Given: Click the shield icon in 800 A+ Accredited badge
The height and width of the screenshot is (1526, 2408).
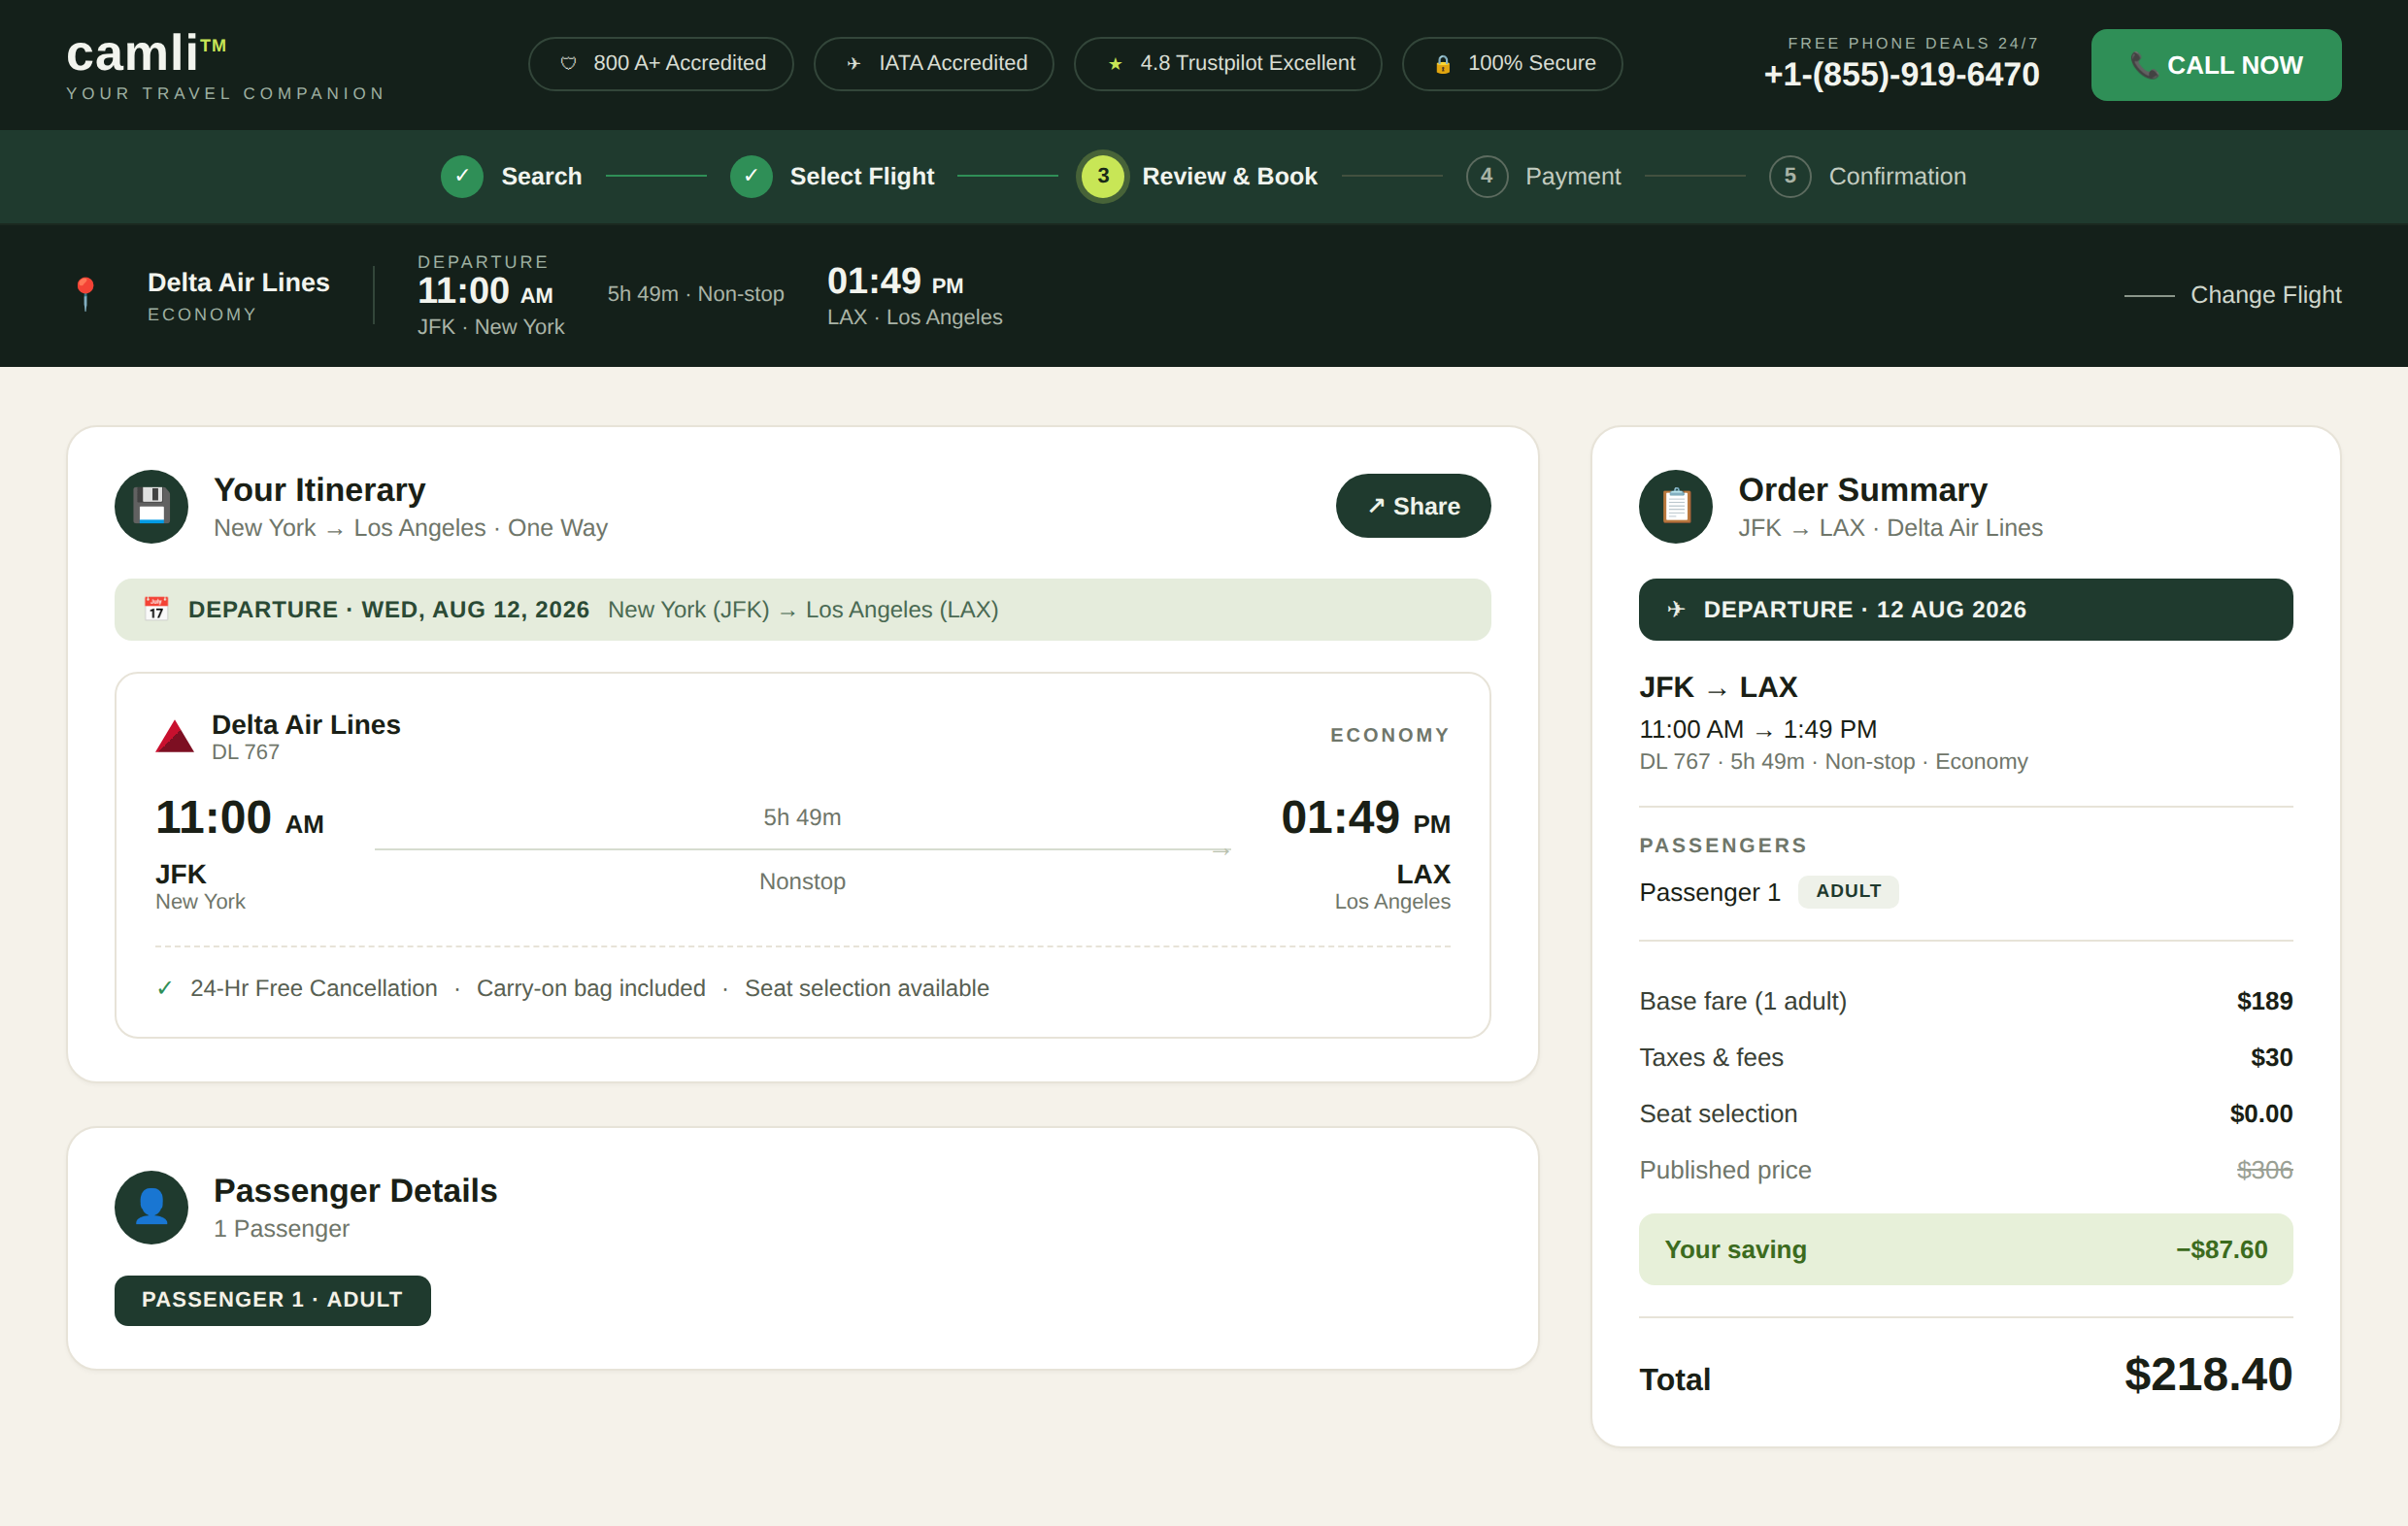Looking at the screenshot, I should tap(568, 64).
